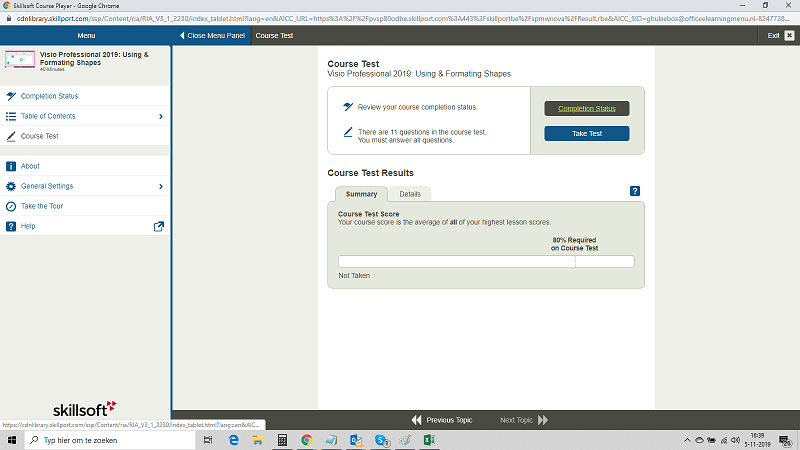Click the Exit X icon
The image size is (800, 450).
tap(789, 36)
